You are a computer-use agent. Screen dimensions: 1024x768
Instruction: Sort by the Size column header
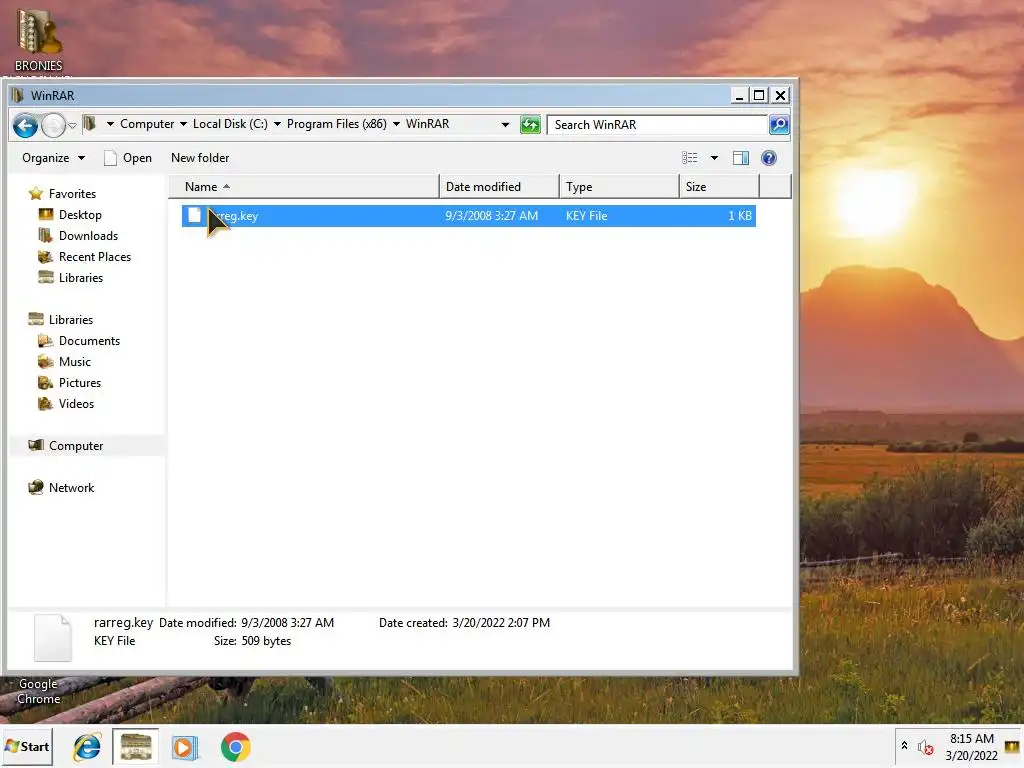pyautogui.click(x=720, y=187)
